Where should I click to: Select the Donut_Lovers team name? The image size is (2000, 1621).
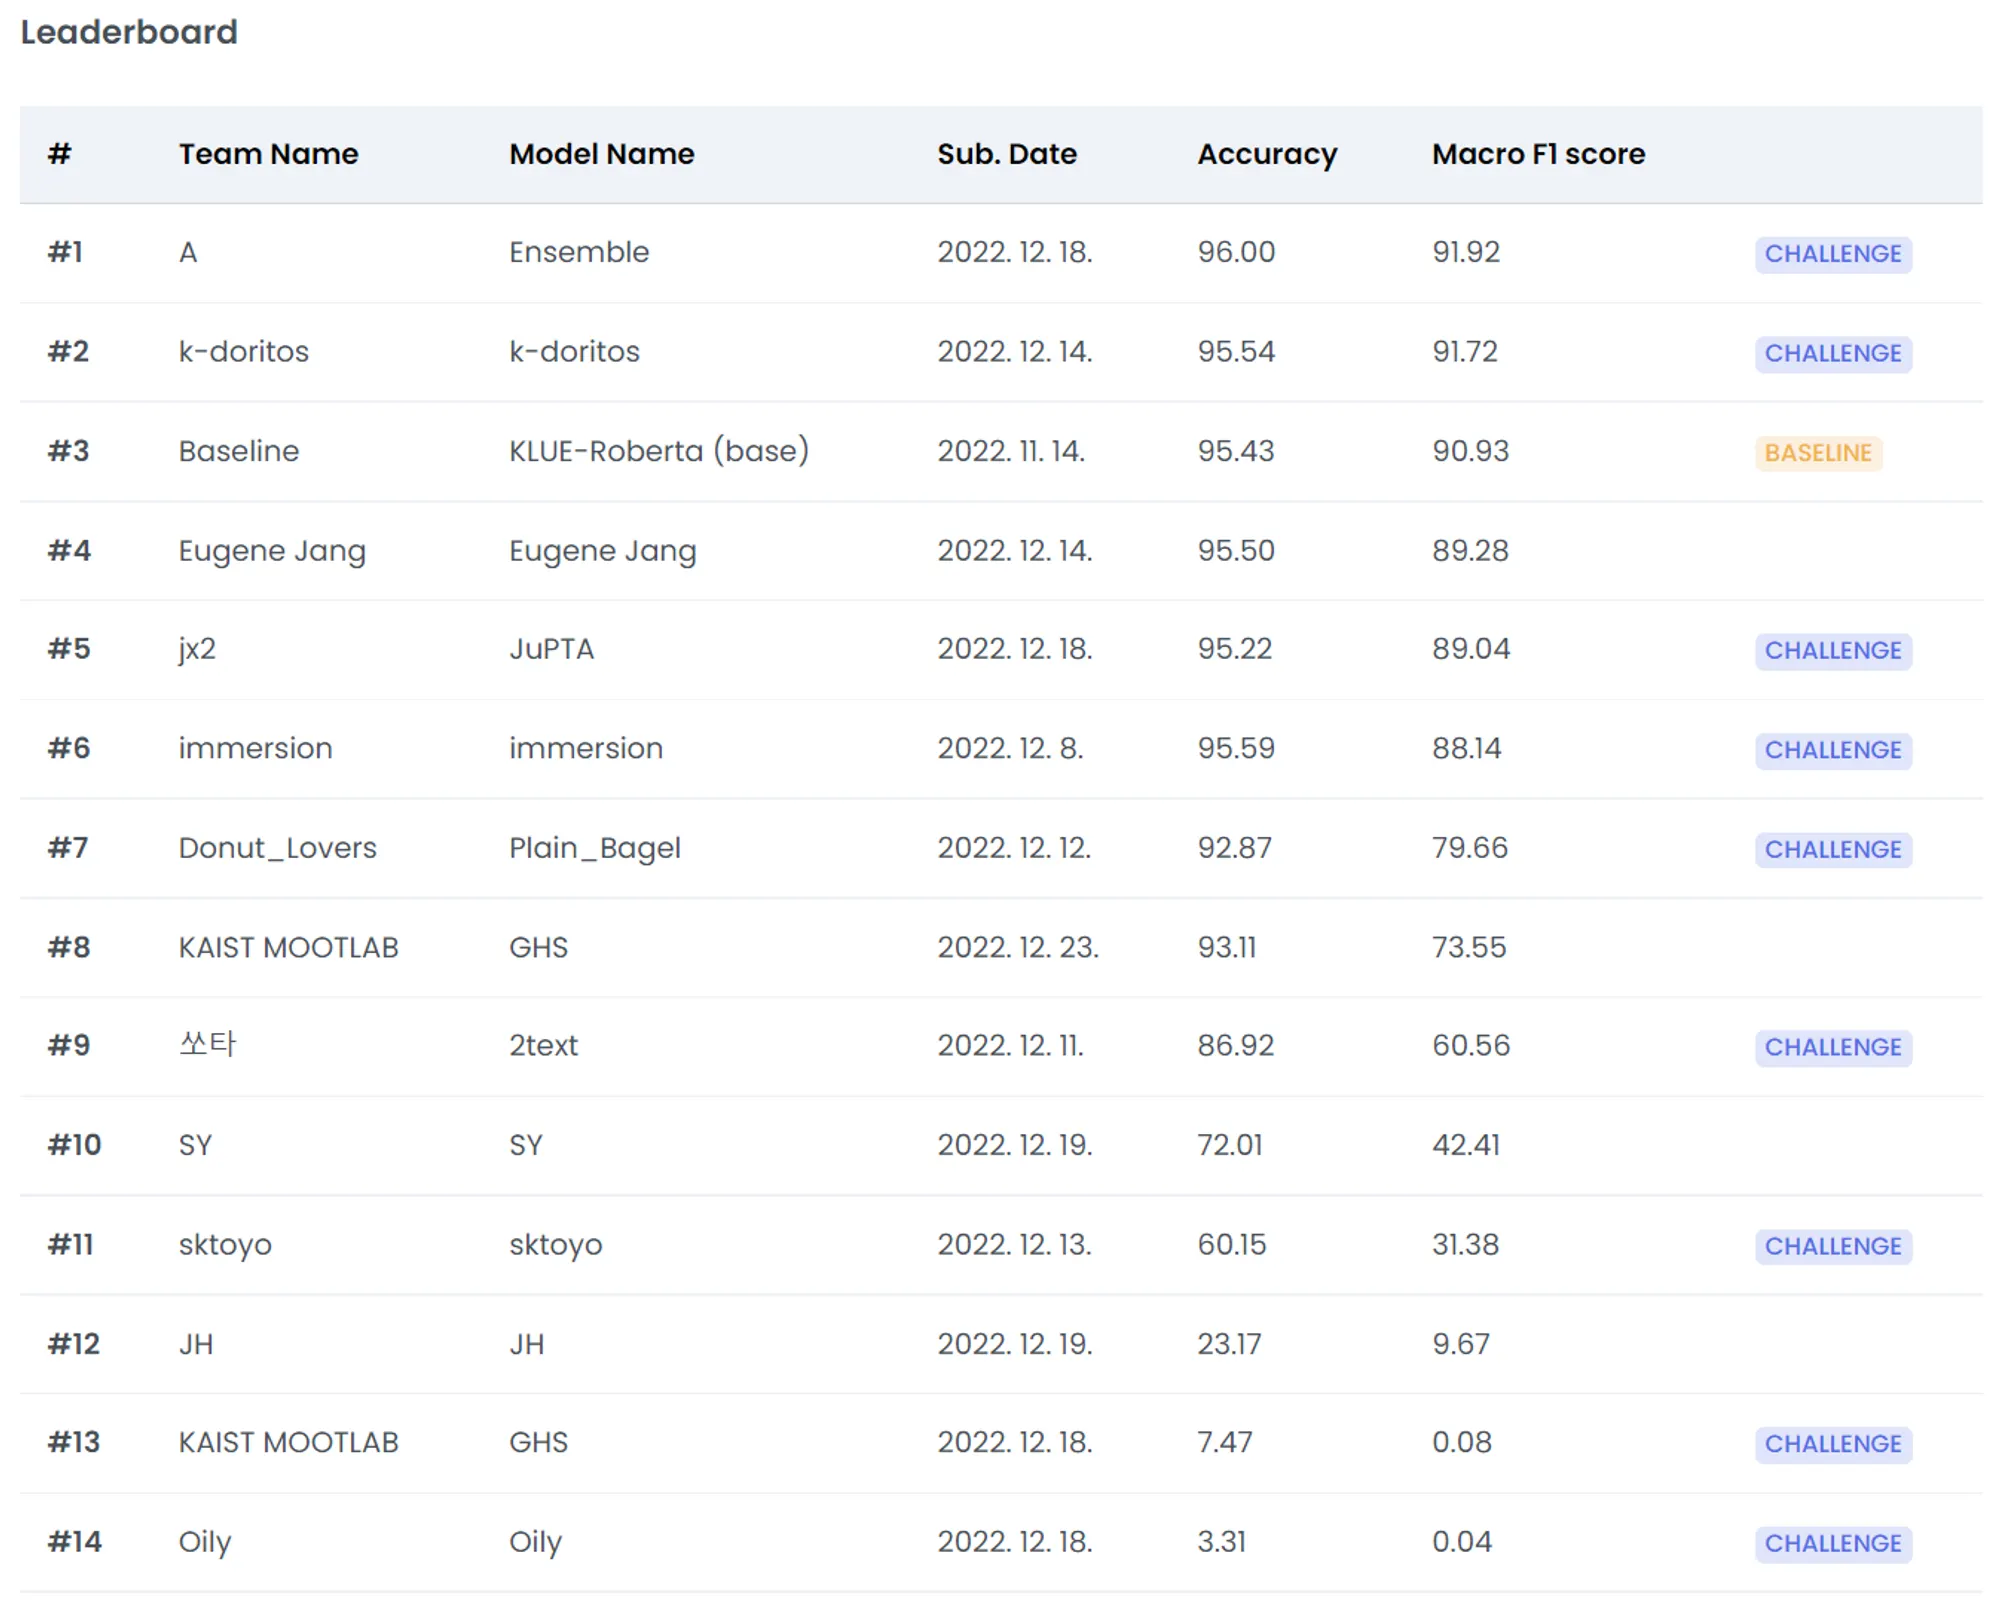[277, 848]
